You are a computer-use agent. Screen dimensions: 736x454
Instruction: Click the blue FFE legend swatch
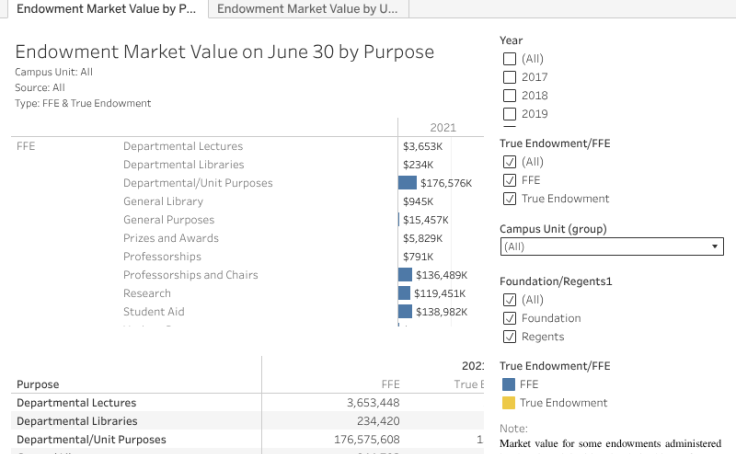[x=508, y=384]
